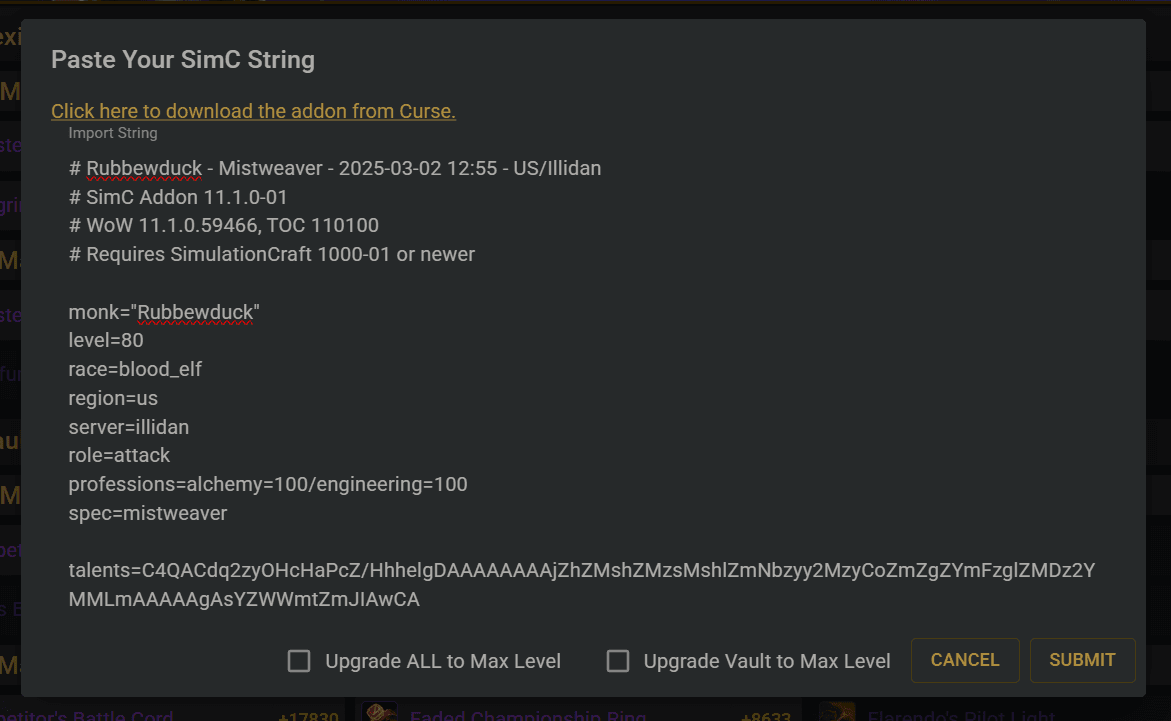The image size is (1171, 721).
Task: Click the Upgrade ALL to Max Level label
Action: click(x=443, y=661)
